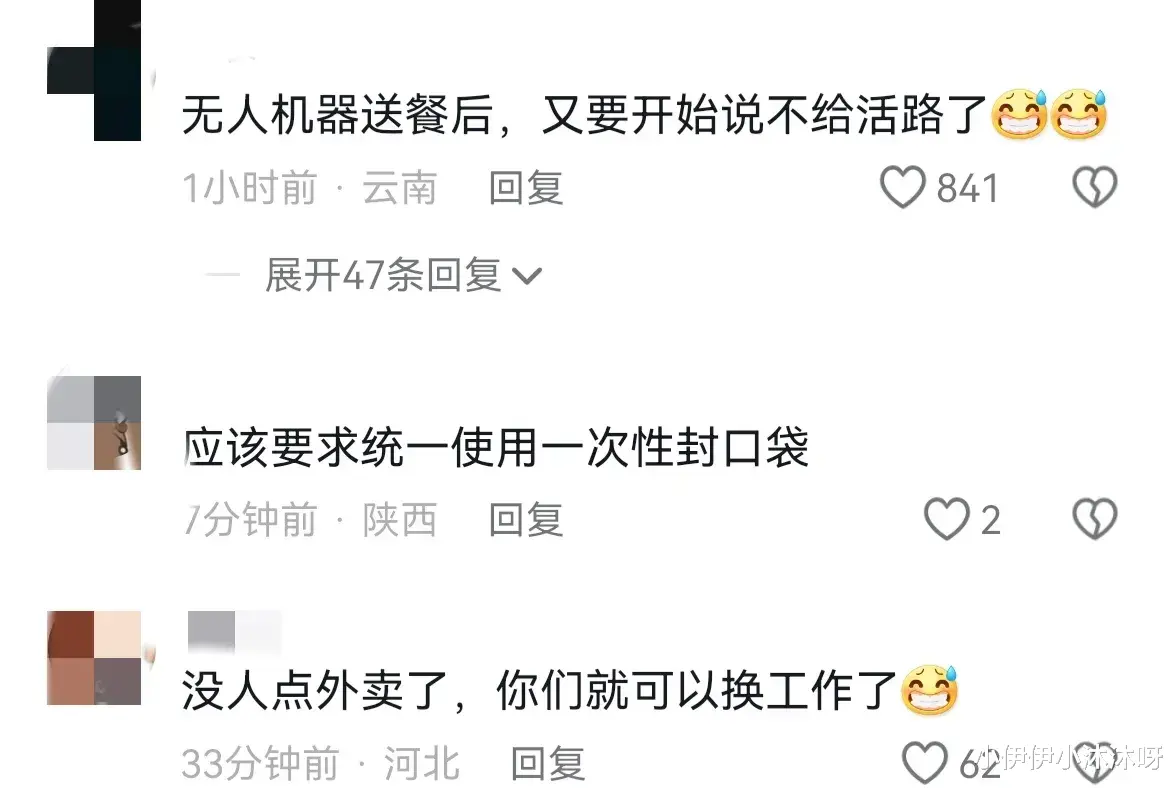Open the blurred username above 没人点外卖了
This screenshot has height=788, width=1176.
click(x=234, y=631)
